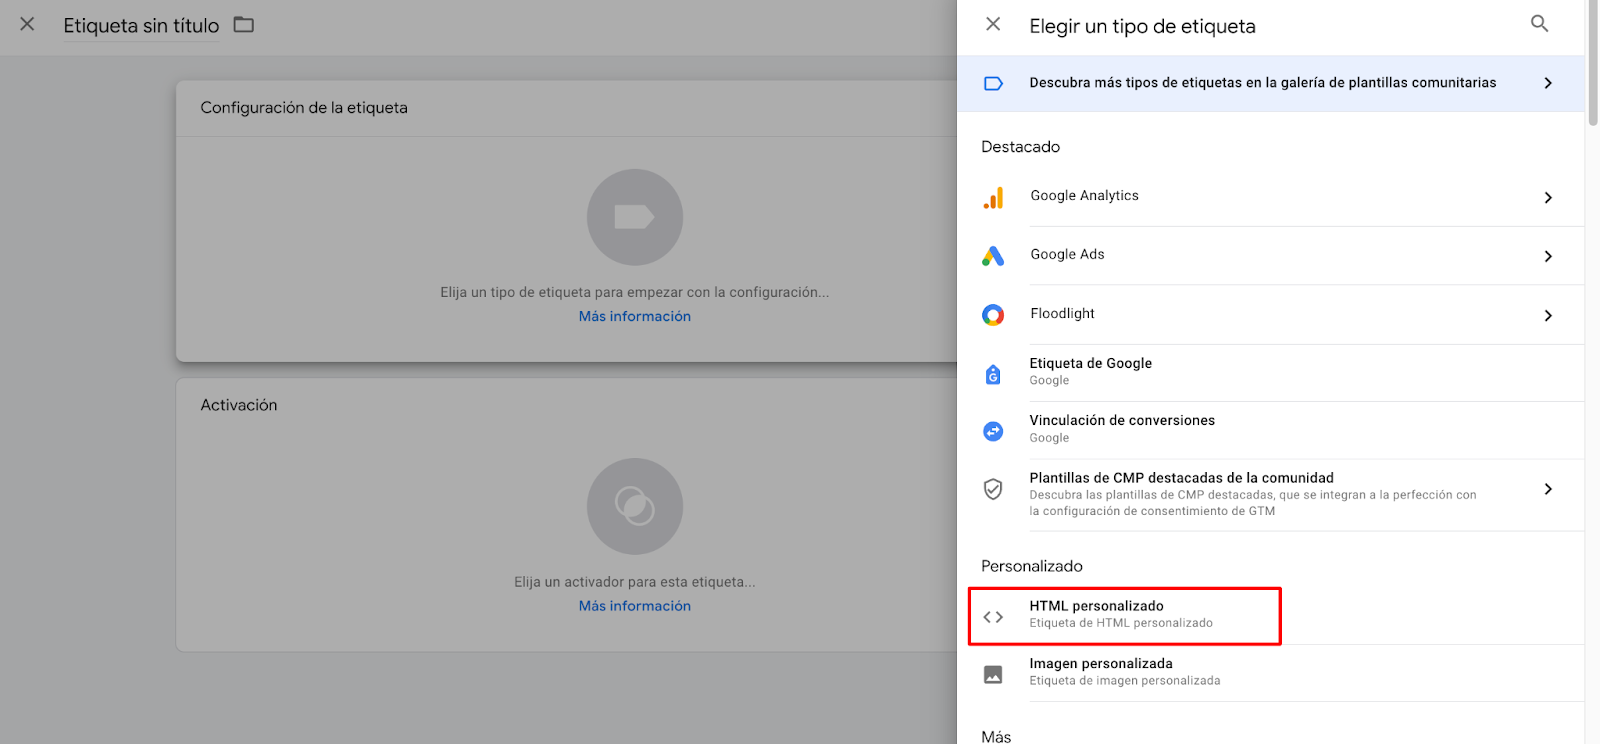Click the HTML personalizado code brackets icon
This screenshot has width=1600, height=744.
(x=993, y=617)
